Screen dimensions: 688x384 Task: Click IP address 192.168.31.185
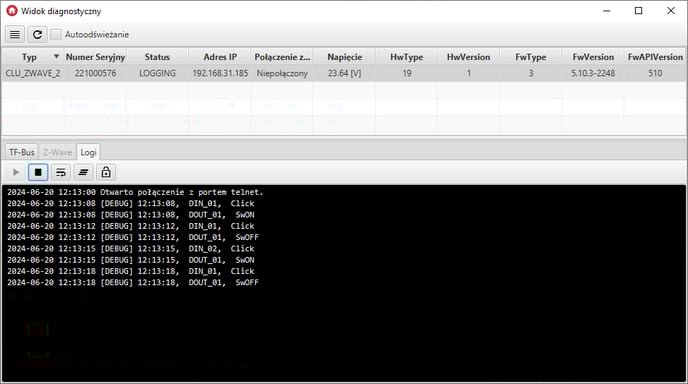click(220, 73)
